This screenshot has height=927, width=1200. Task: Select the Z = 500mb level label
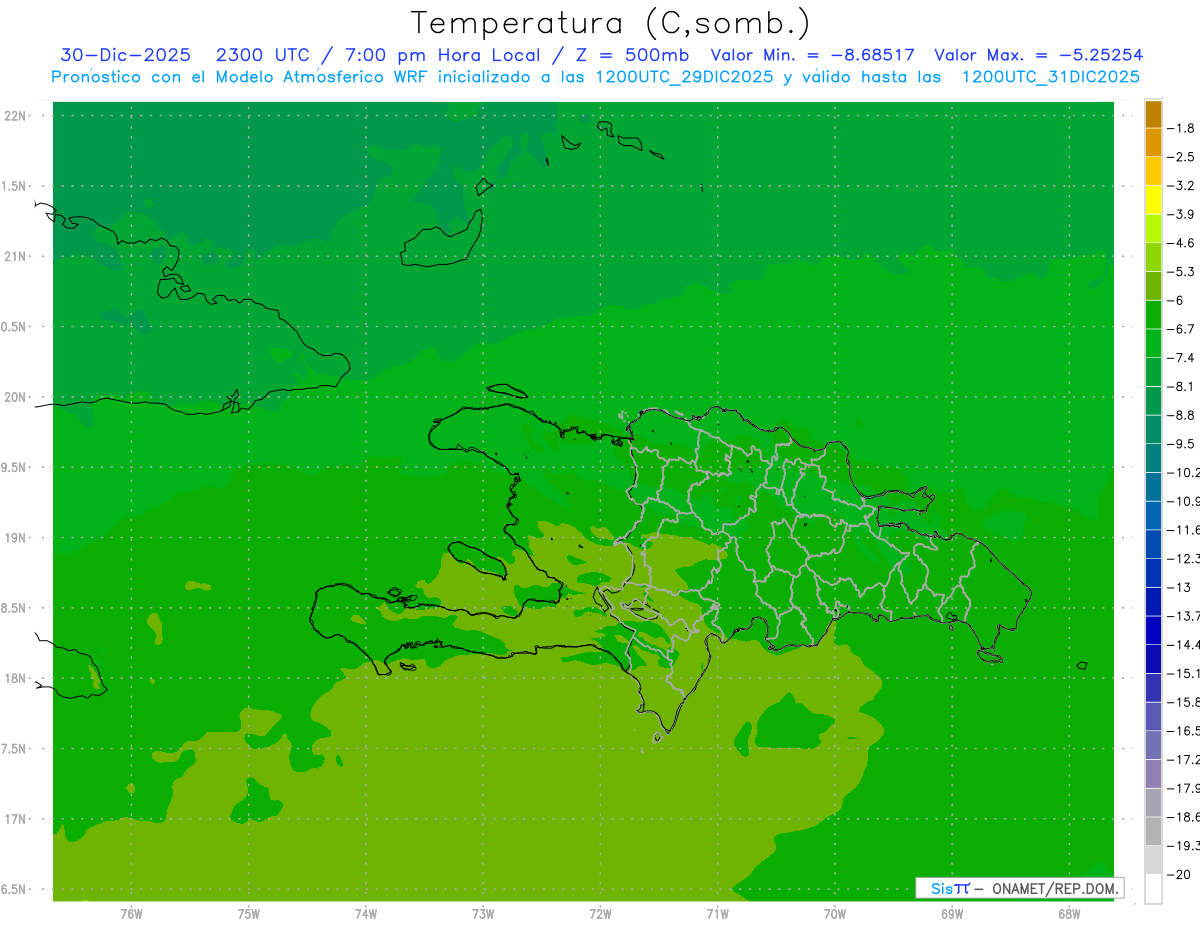(628, 55)
